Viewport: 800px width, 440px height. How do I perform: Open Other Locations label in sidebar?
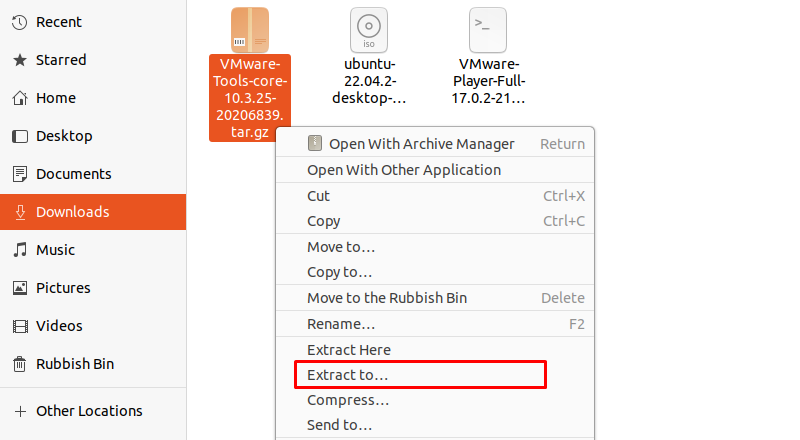[x=89, y=411]
